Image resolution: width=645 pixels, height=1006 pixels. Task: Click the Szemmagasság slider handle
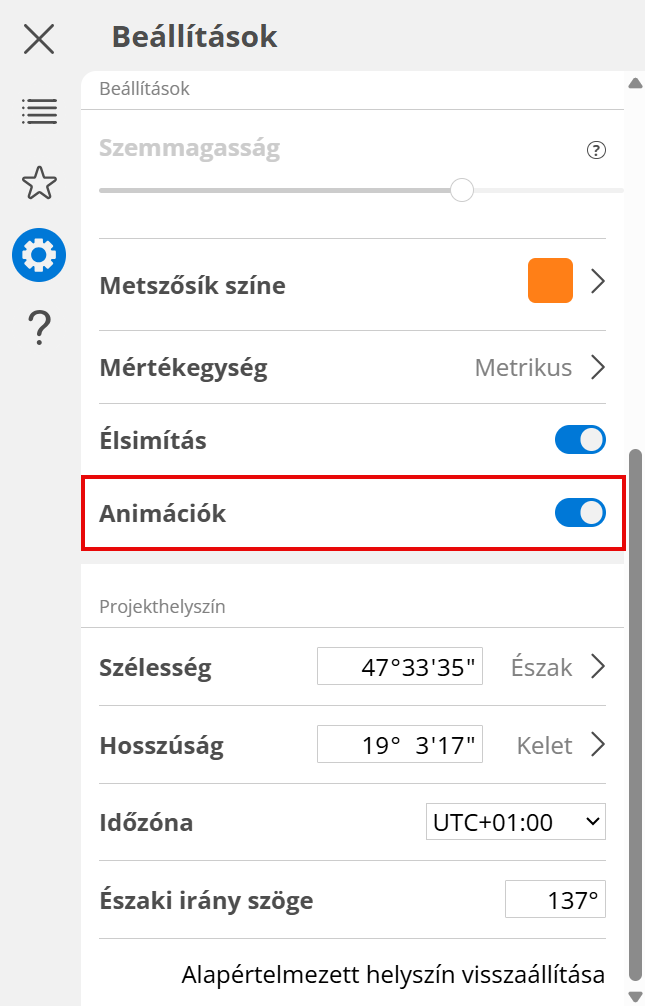pyautogui.click(x=462, y=190)
